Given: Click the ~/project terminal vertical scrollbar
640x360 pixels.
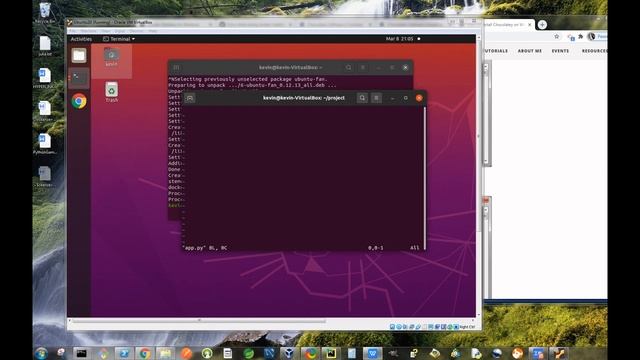Looking at the screenshot, I should click(424, 178).
